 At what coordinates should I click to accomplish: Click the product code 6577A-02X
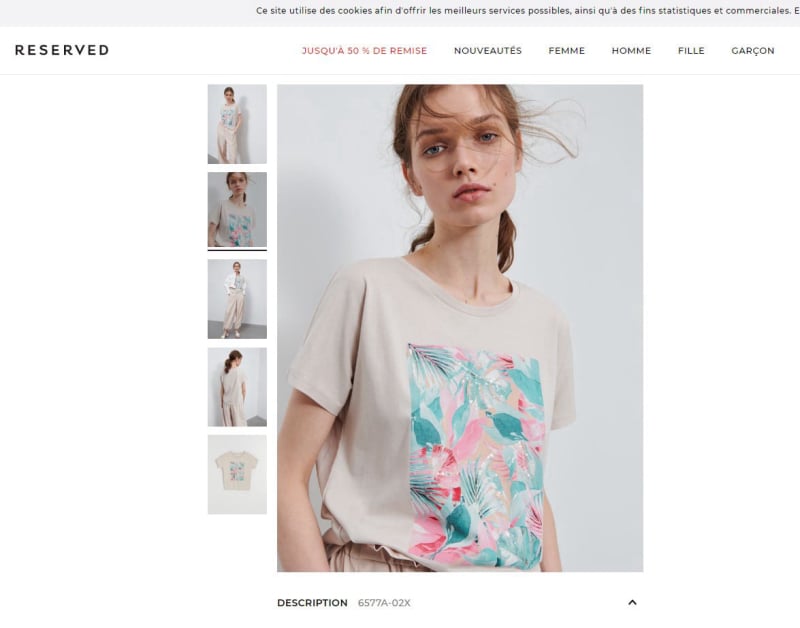pos(384,603)
